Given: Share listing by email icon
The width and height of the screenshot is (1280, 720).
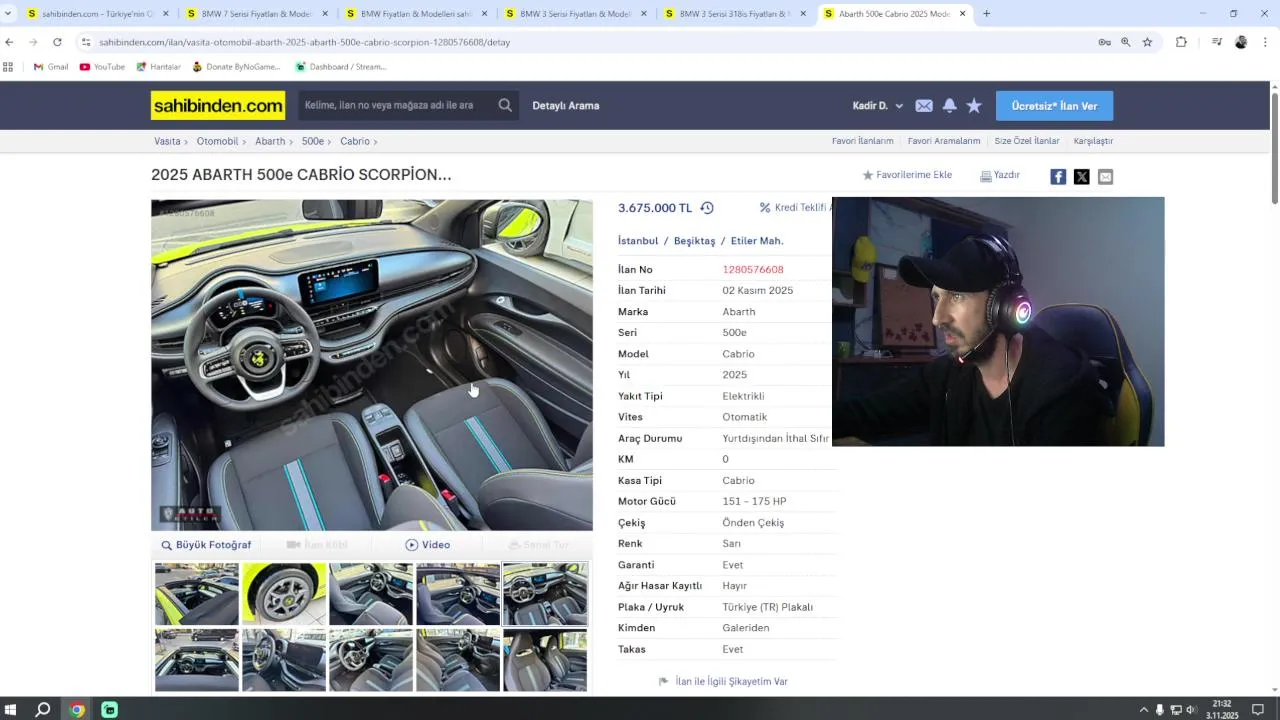Looking at the screenshot, I should pos(1105,177).
